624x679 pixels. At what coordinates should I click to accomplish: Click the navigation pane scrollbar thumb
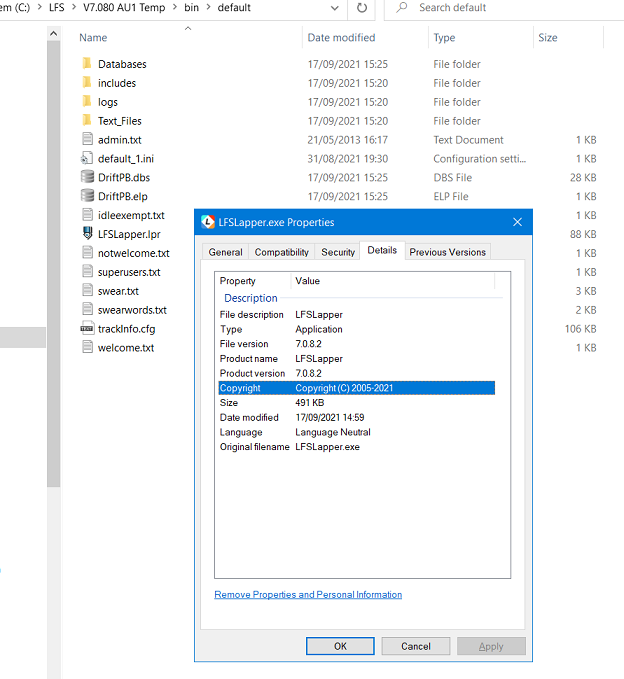click(53, 263)
